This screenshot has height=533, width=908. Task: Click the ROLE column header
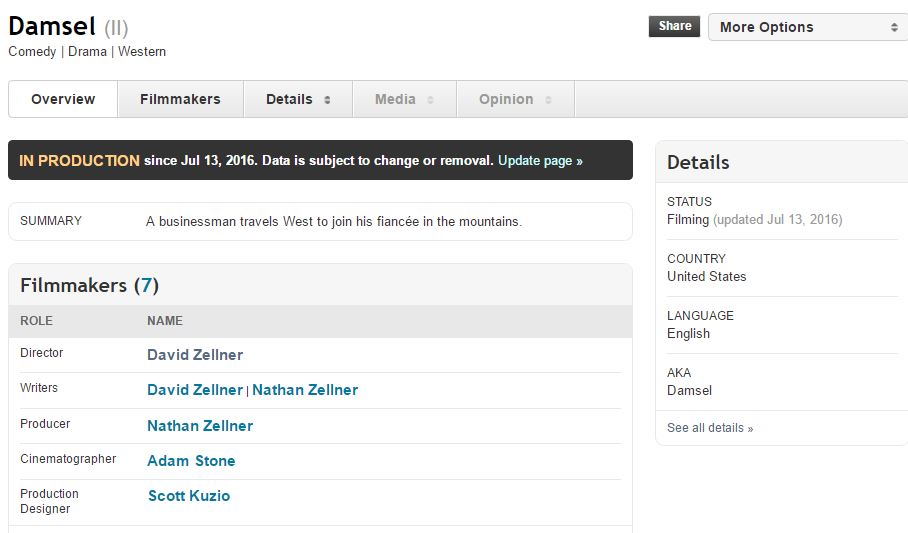coord(36,321)
